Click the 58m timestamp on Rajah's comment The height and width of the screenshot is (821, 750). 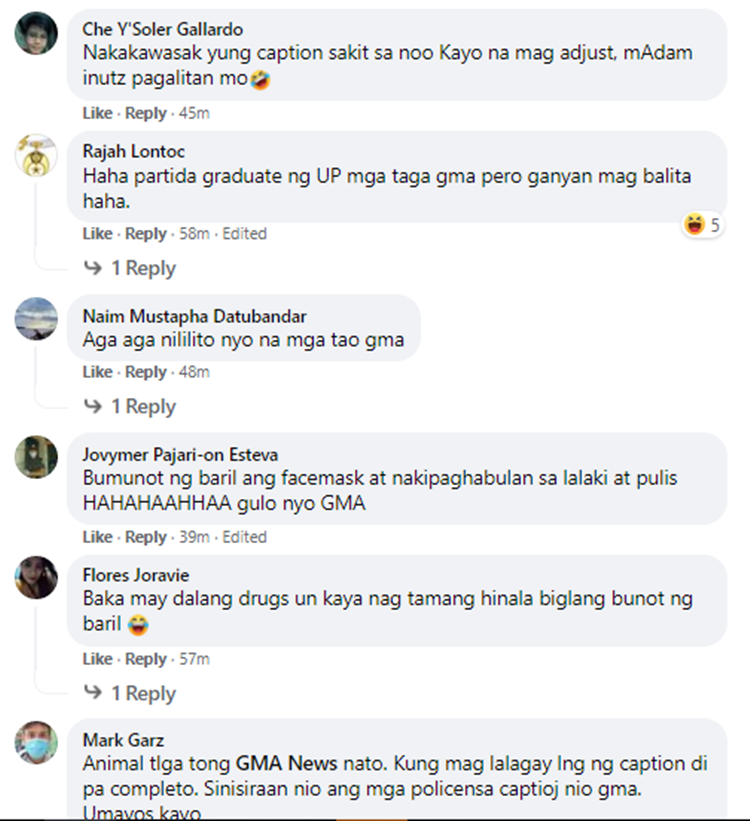coord(194,234)
